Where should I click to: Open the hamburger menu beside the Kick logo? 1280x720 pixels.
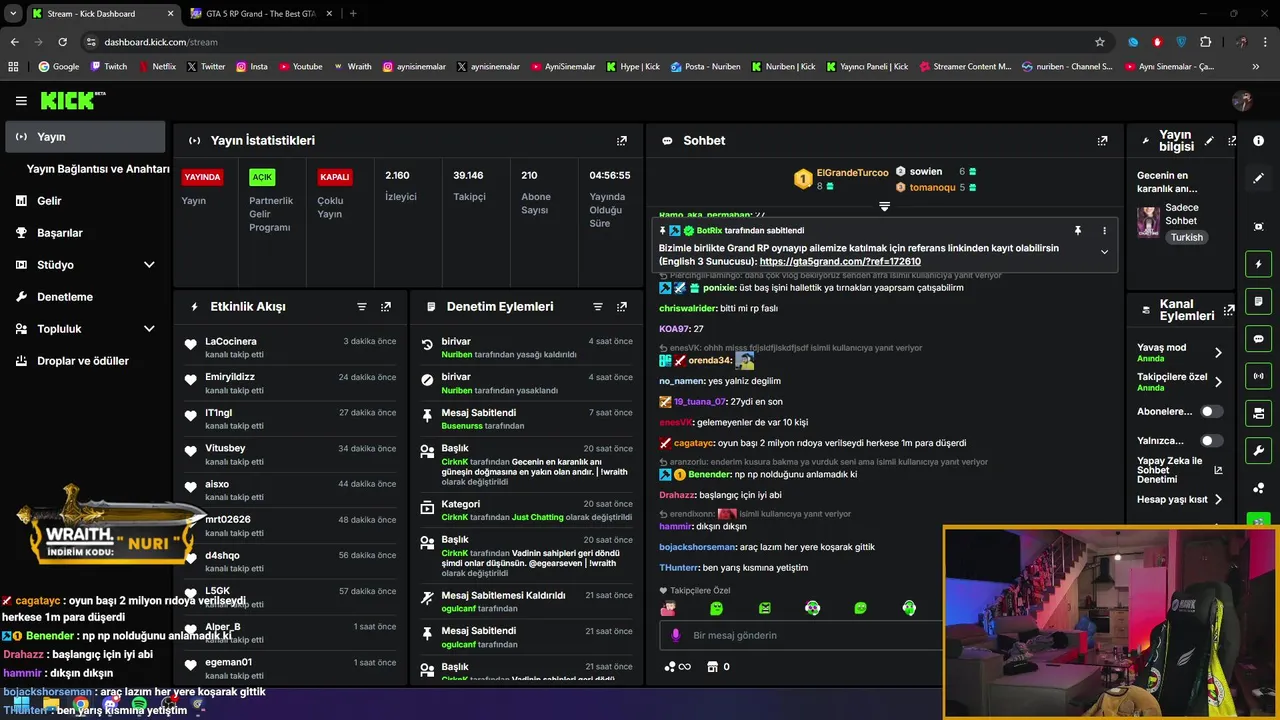point(21,101)
